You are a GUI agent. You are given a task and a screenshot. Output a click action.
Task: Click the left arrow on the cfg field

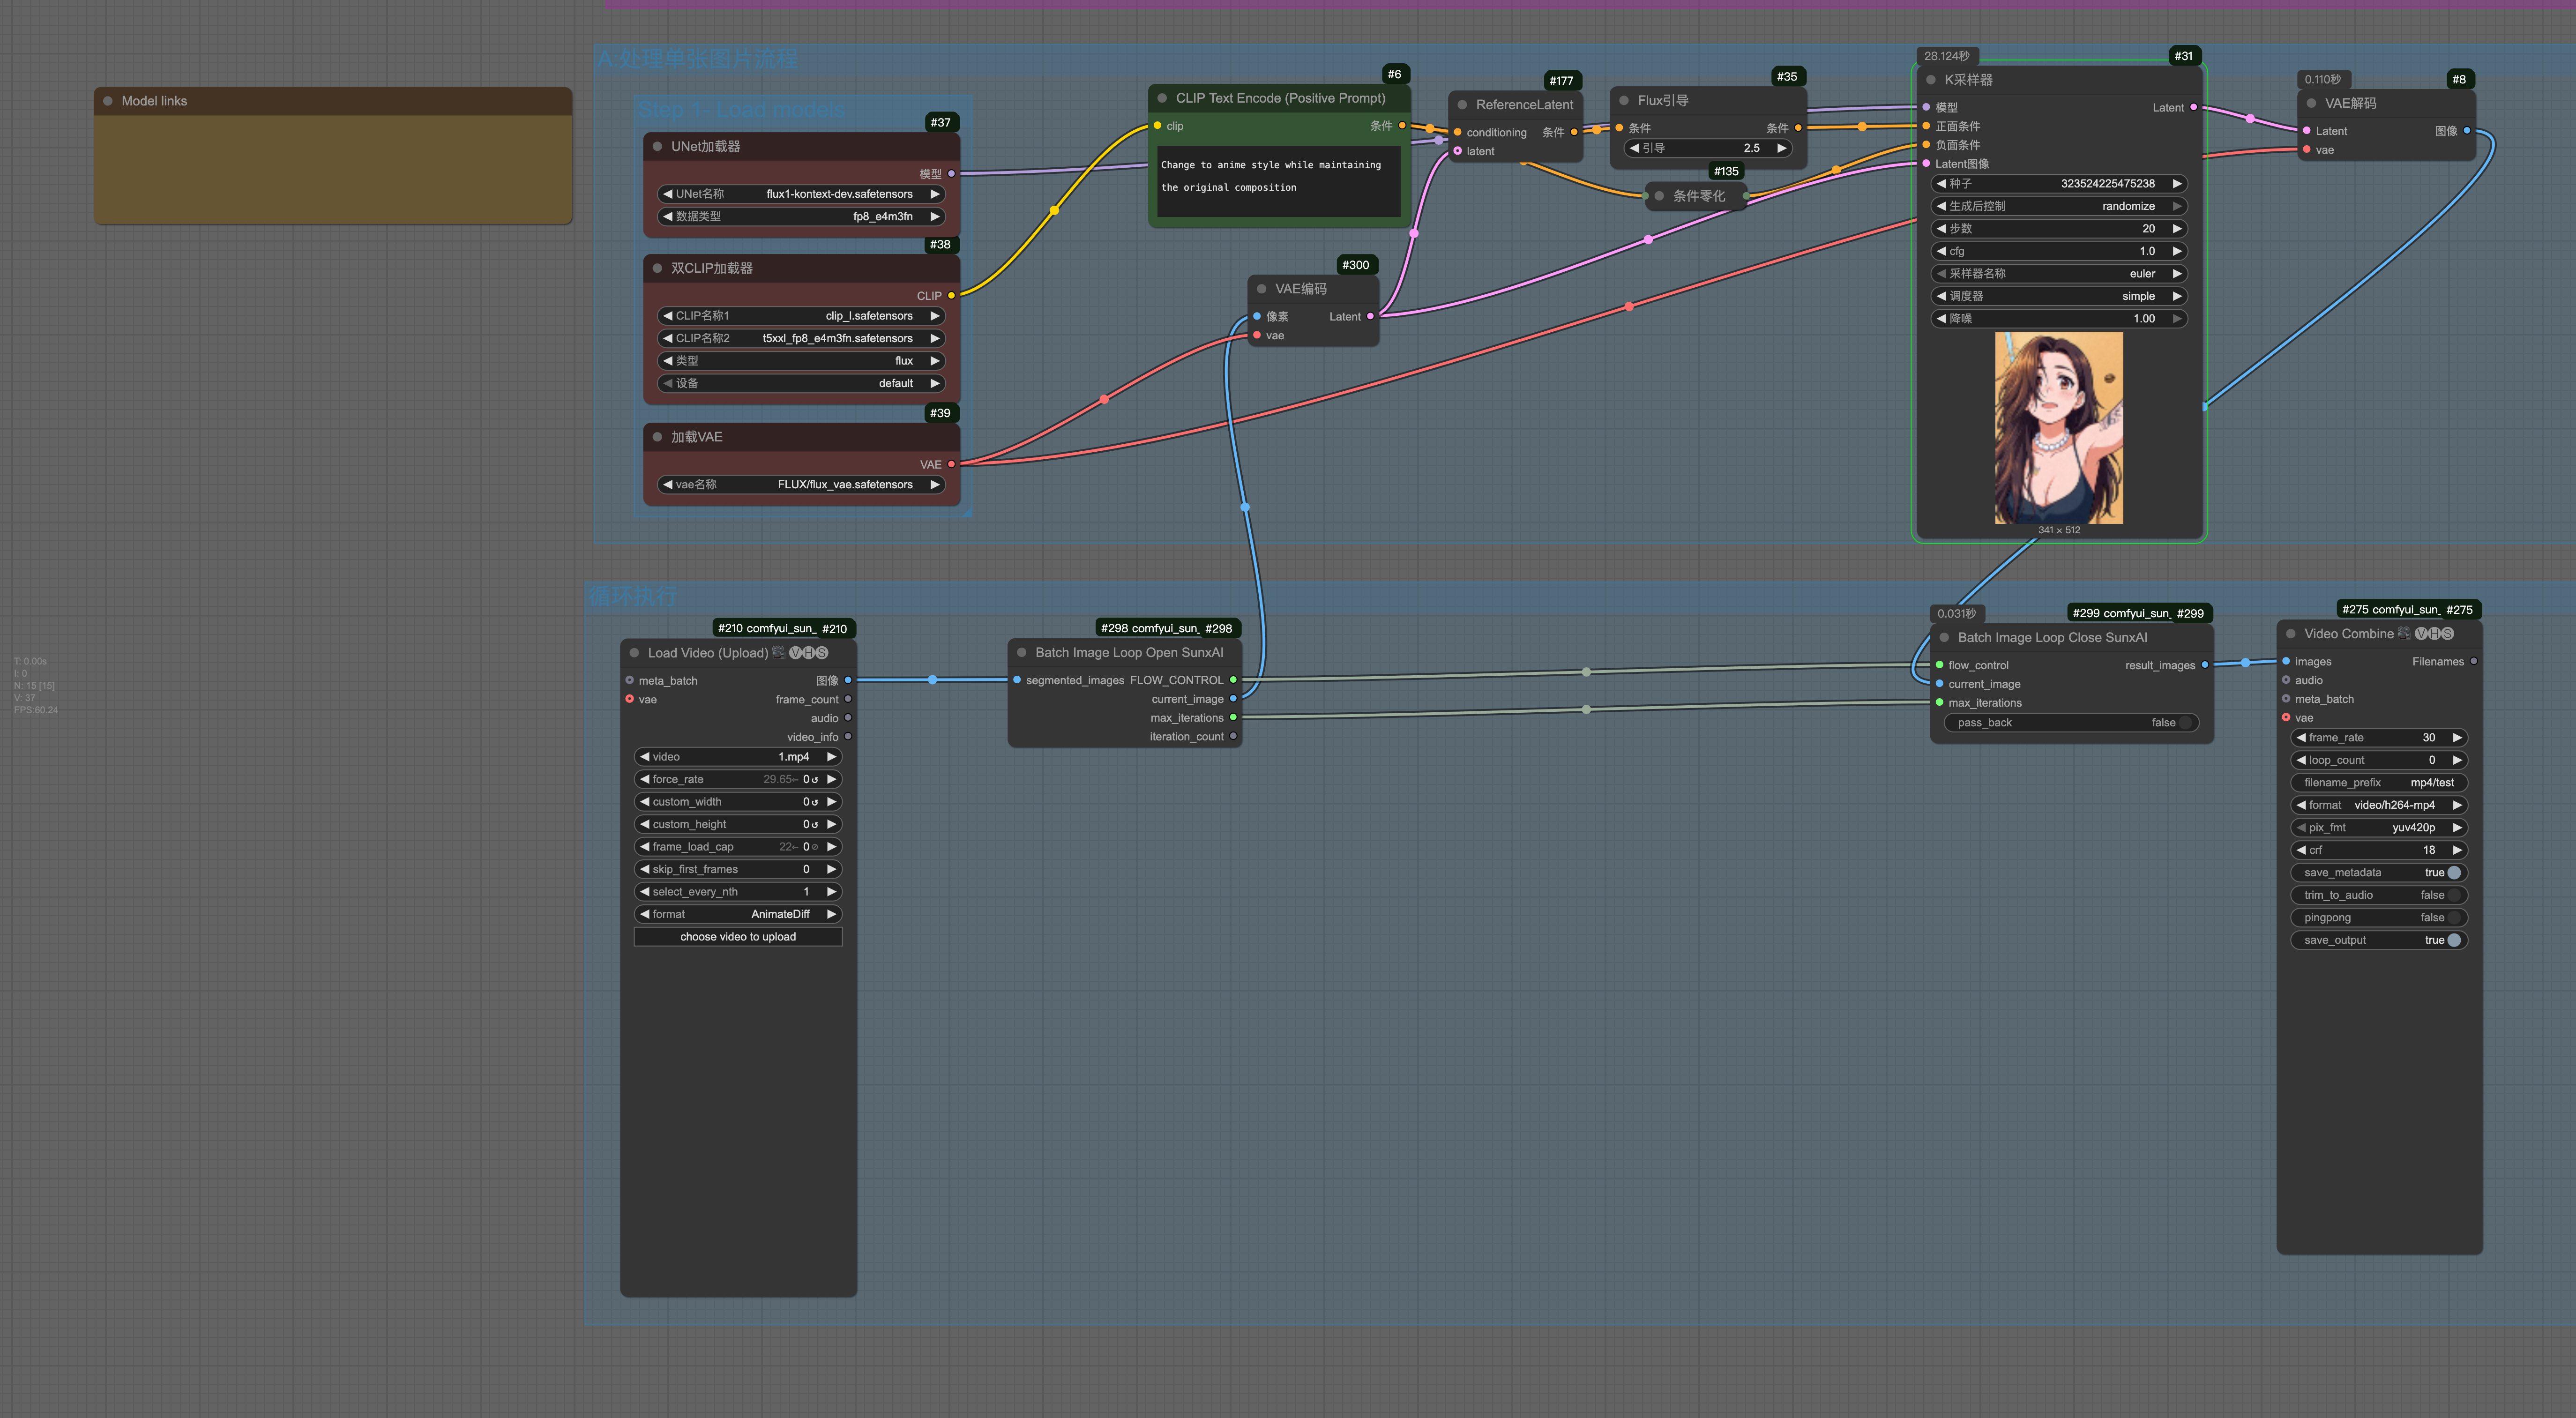coord(1941,251)
